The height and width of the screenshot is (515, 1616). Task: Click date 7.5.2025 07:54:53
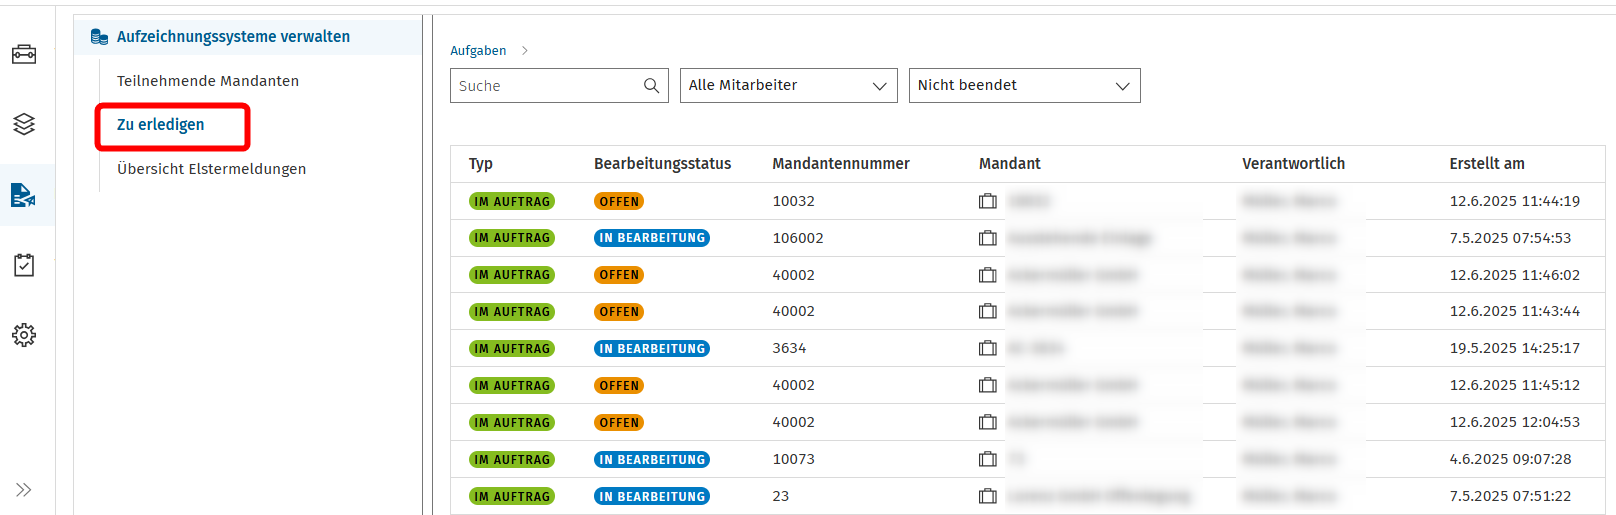click(1510, 238)
